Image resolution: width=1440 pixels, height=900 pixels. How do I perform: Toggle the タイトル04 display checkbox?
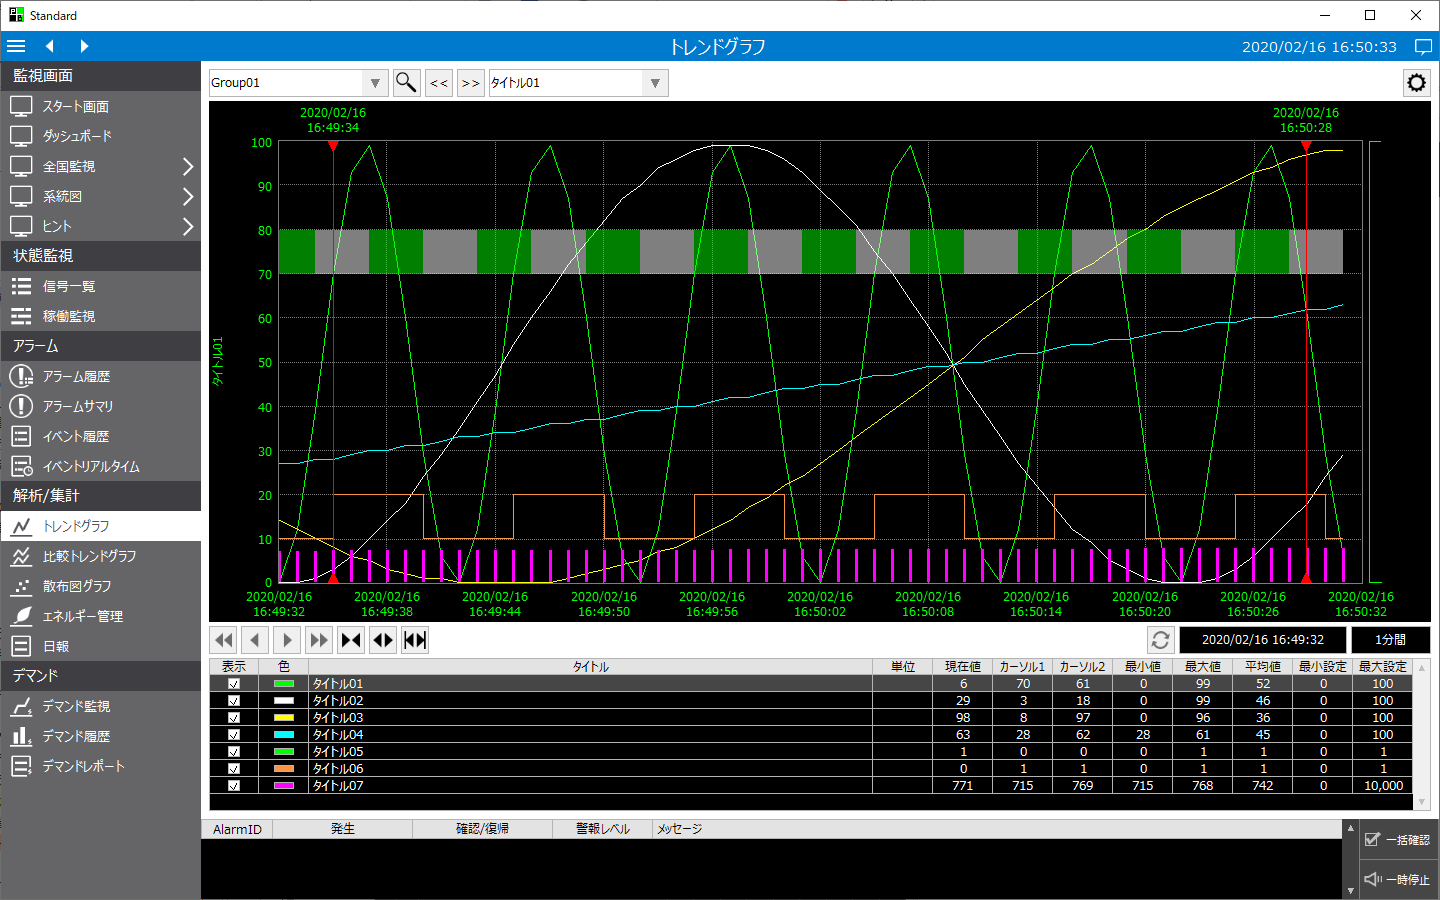click(234, 735)
